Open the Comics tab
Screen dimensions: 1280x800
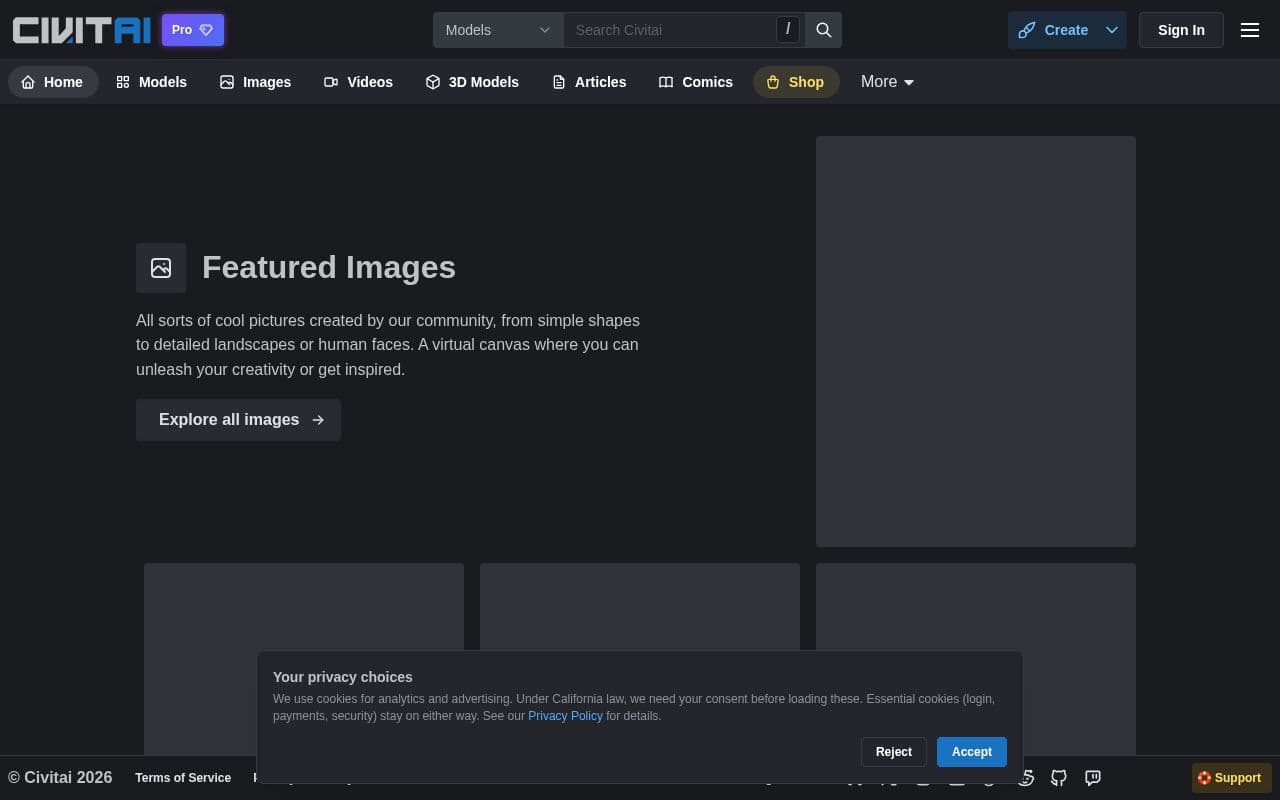(696, 82)
